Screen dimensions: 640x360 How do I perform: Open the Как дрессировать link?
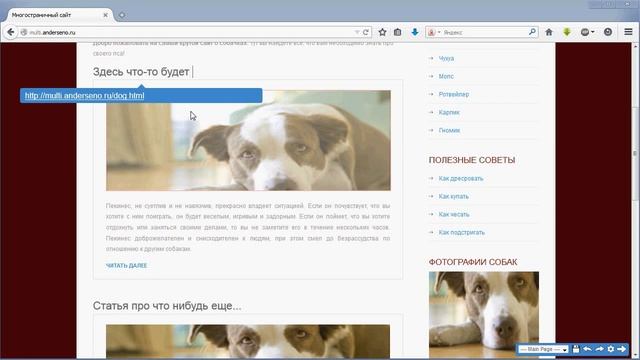pos(461,178)
